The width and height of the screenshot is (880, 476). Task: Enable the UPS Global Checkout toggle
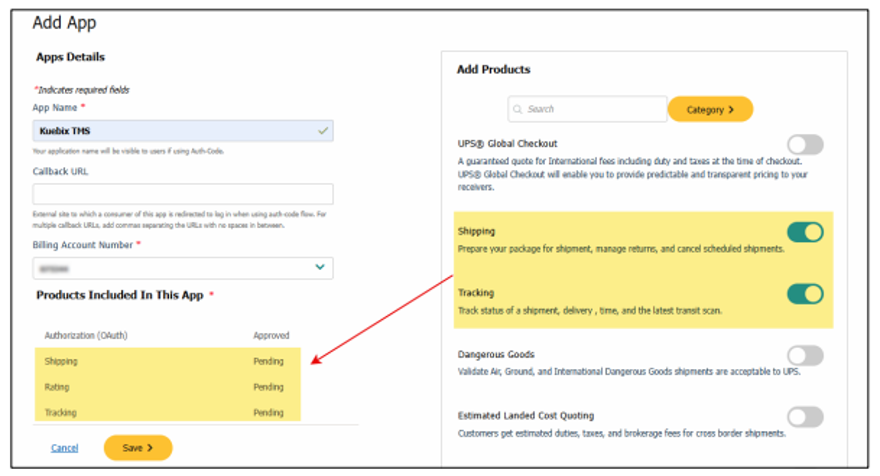click(x=805, y=144)
